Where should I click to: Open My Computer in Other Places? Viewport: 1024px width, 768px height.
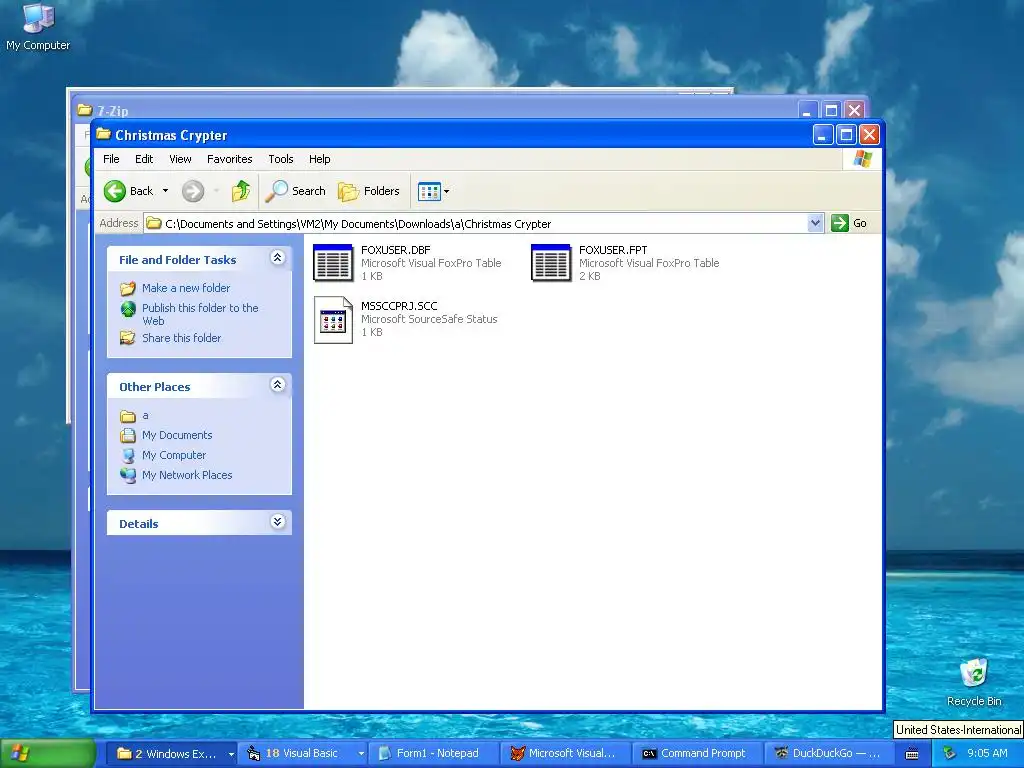click(174, 455)
